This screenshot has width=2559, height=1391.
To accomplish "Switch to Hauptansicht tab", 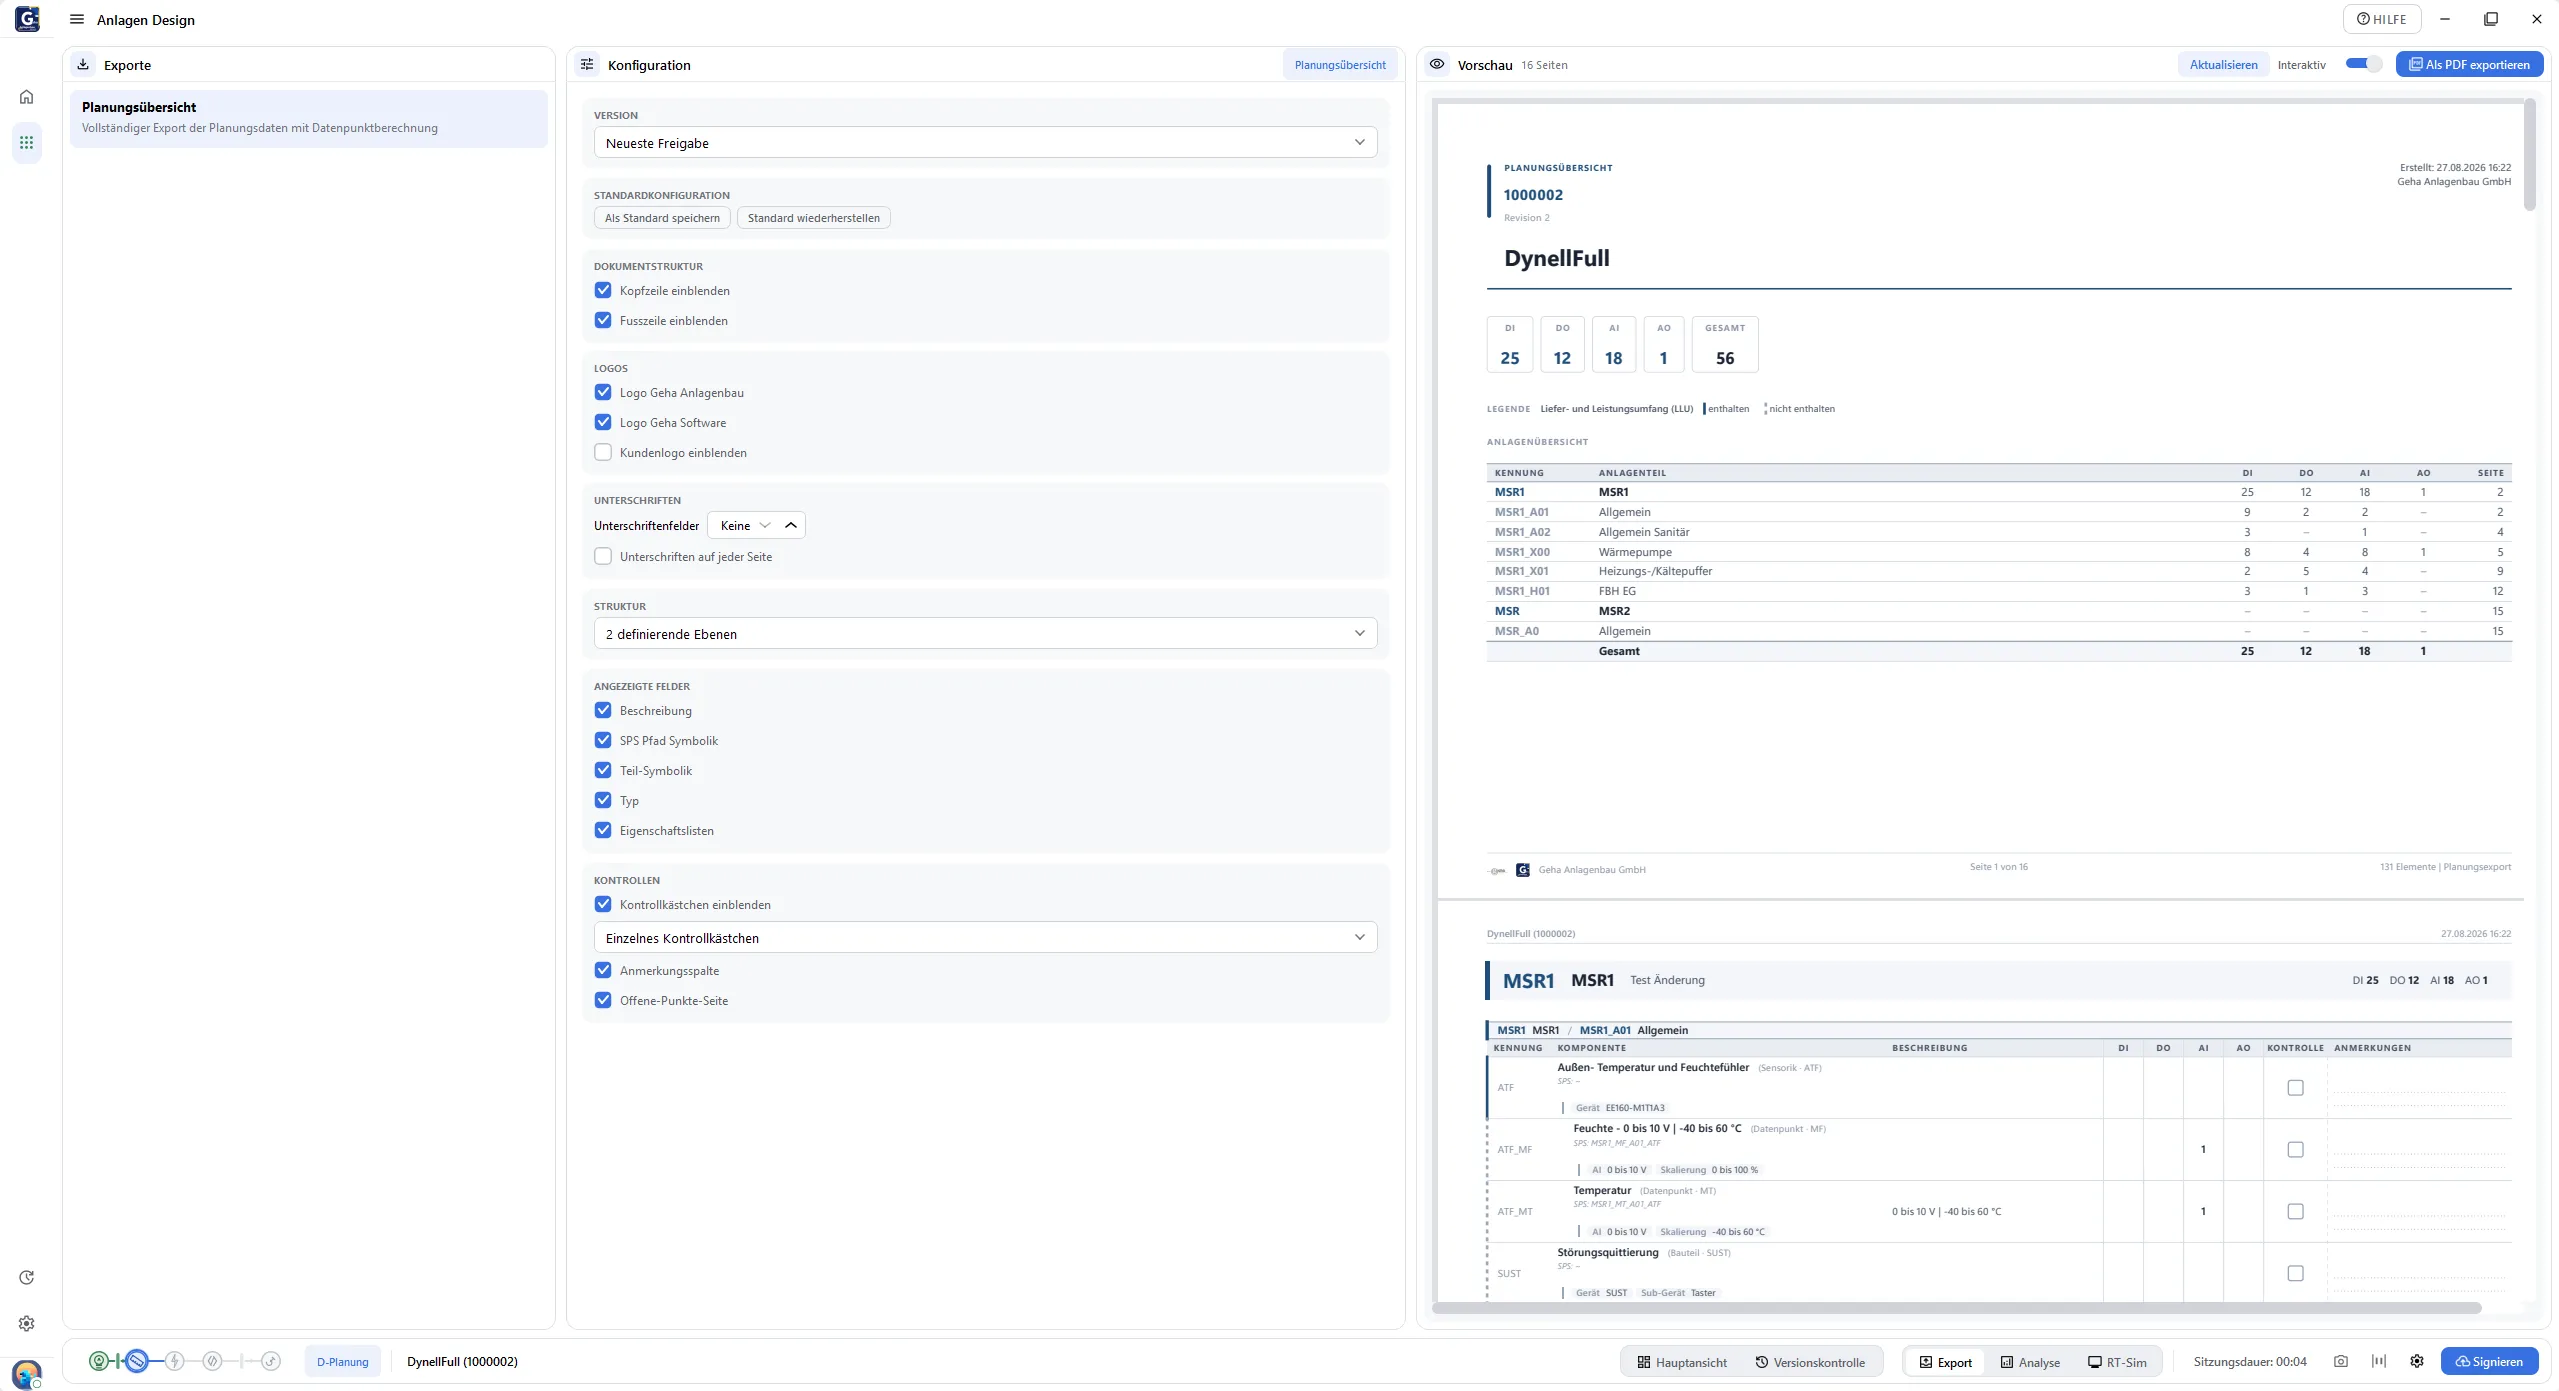I will [1682, 1362].
